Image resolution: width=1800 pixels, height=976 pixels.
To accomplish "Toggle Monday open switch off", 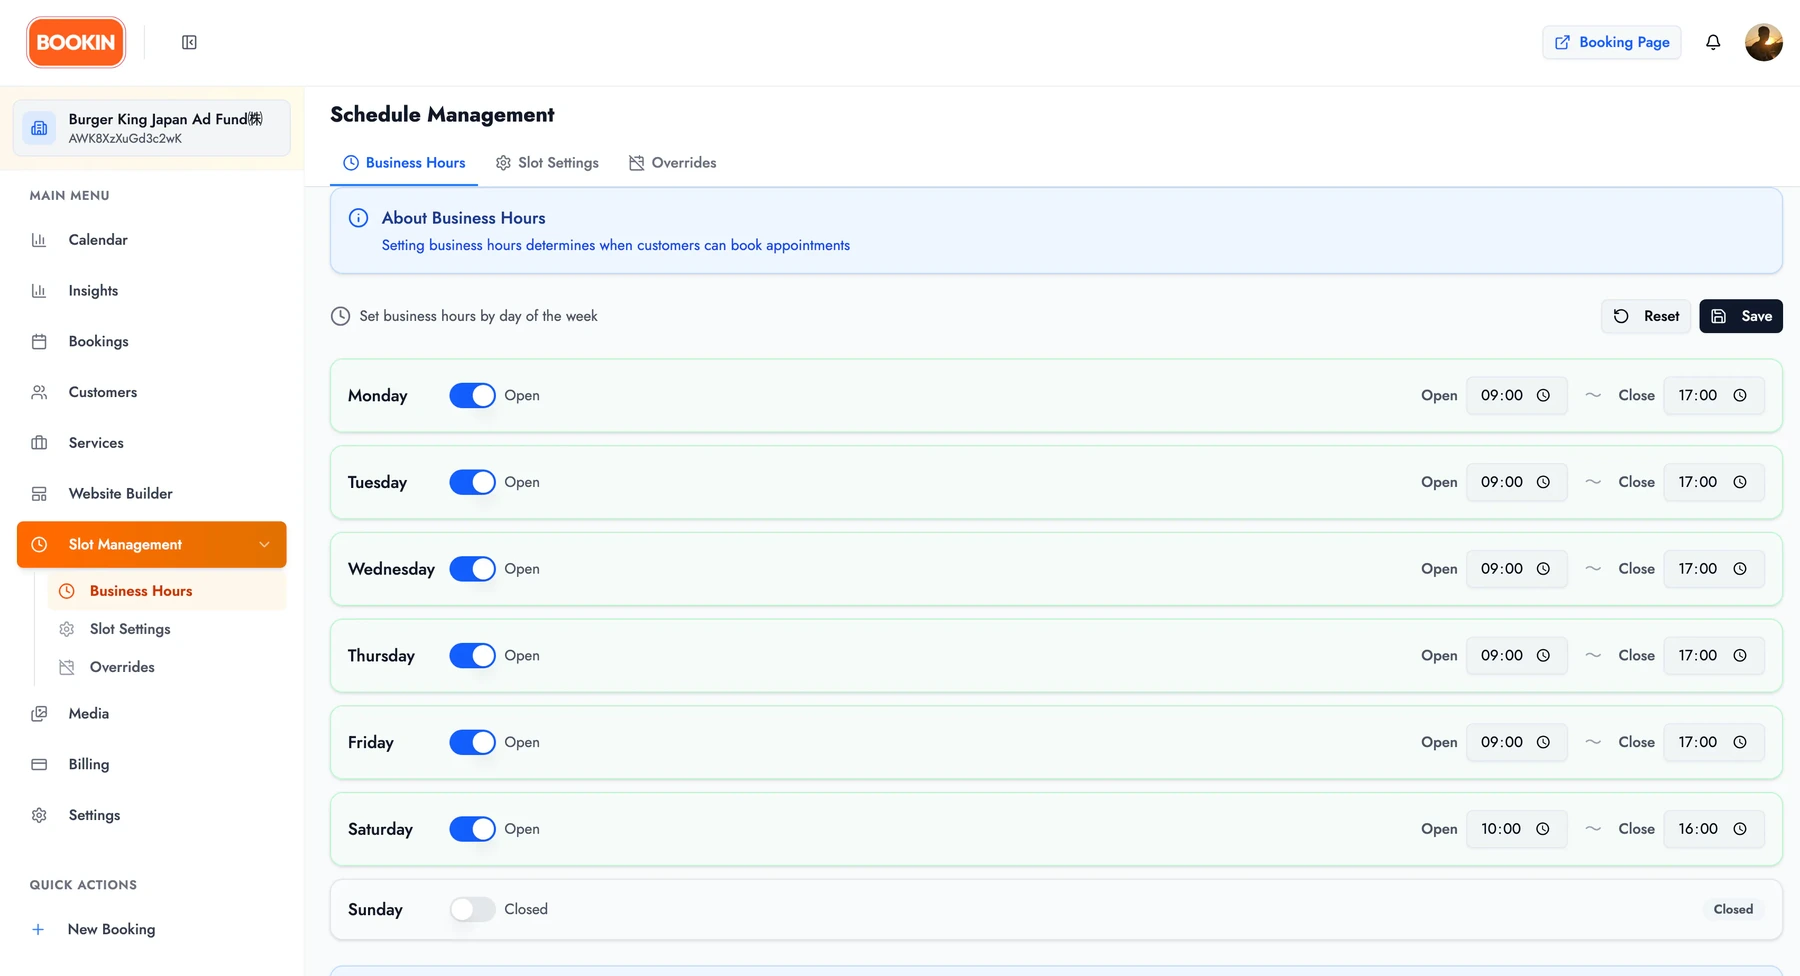I will (472, 395).
